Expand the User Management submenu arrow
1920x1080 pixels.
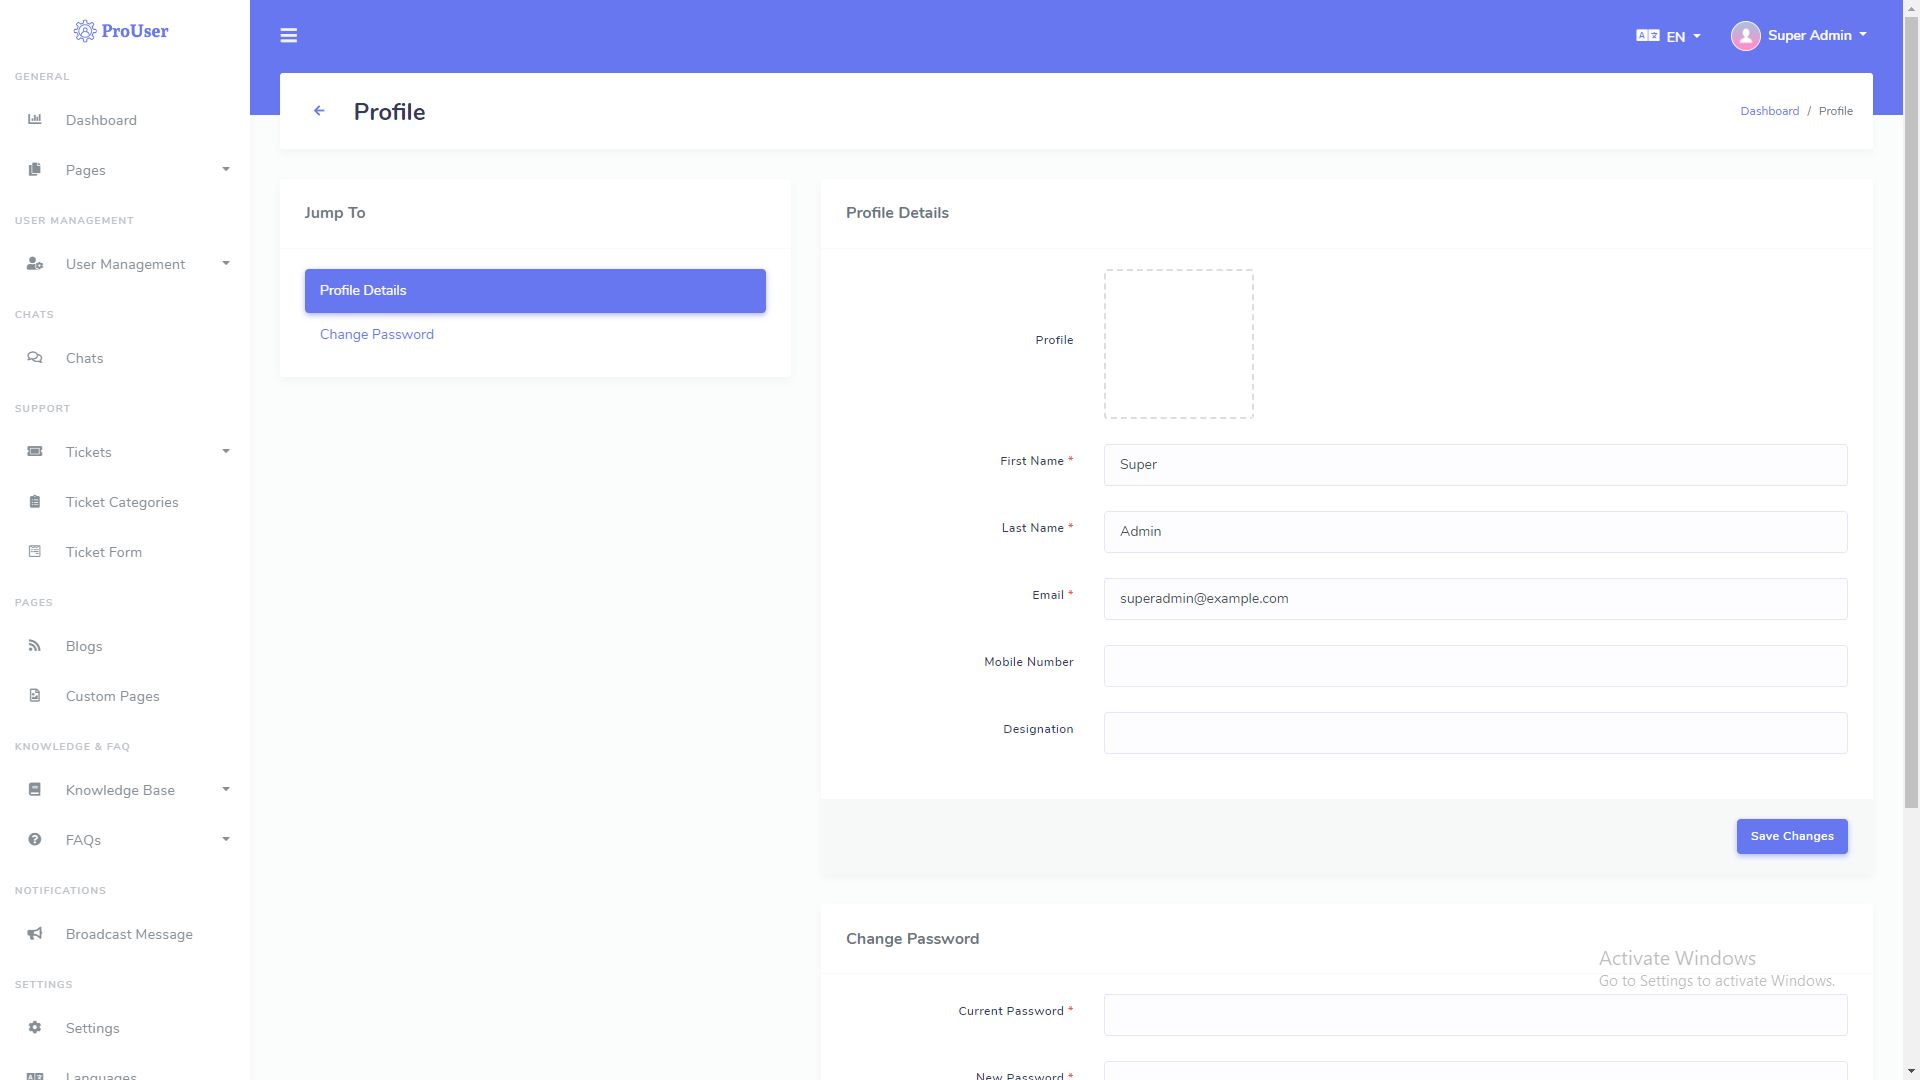click(226, 263)
